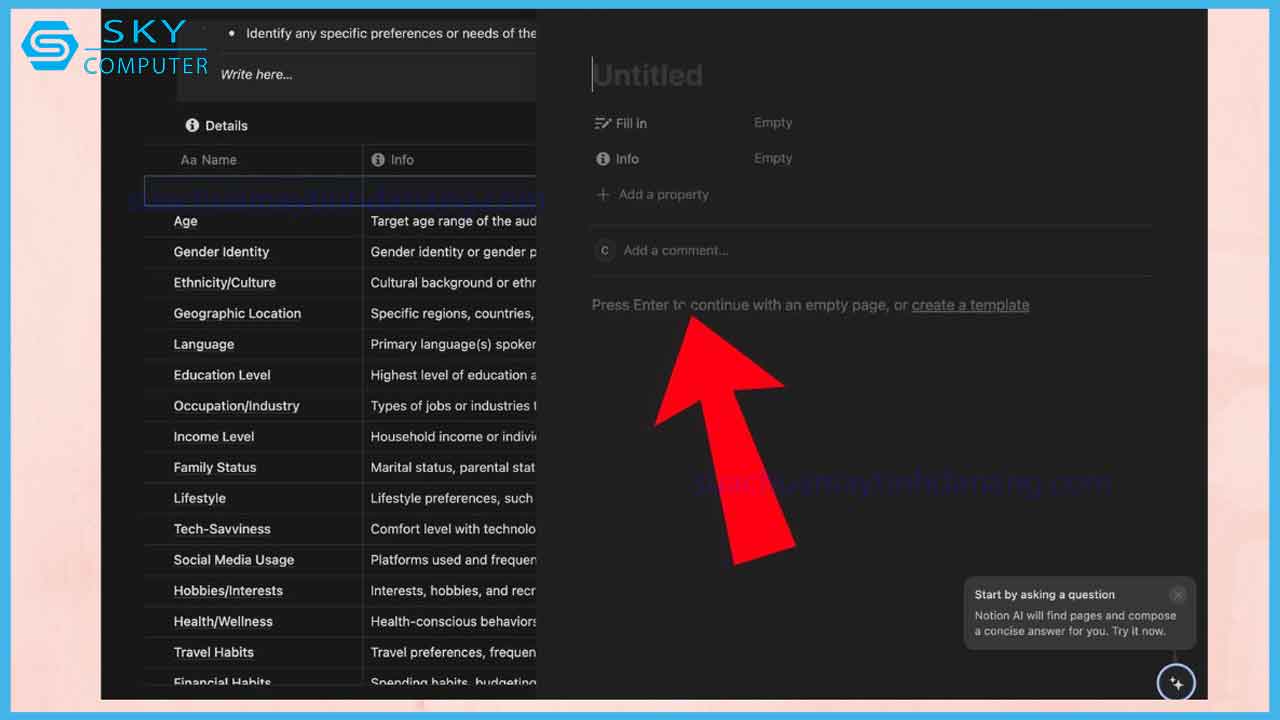Open the Info column header menu
The width and height of the screenshot is (1280, 720).
(402, 160)
